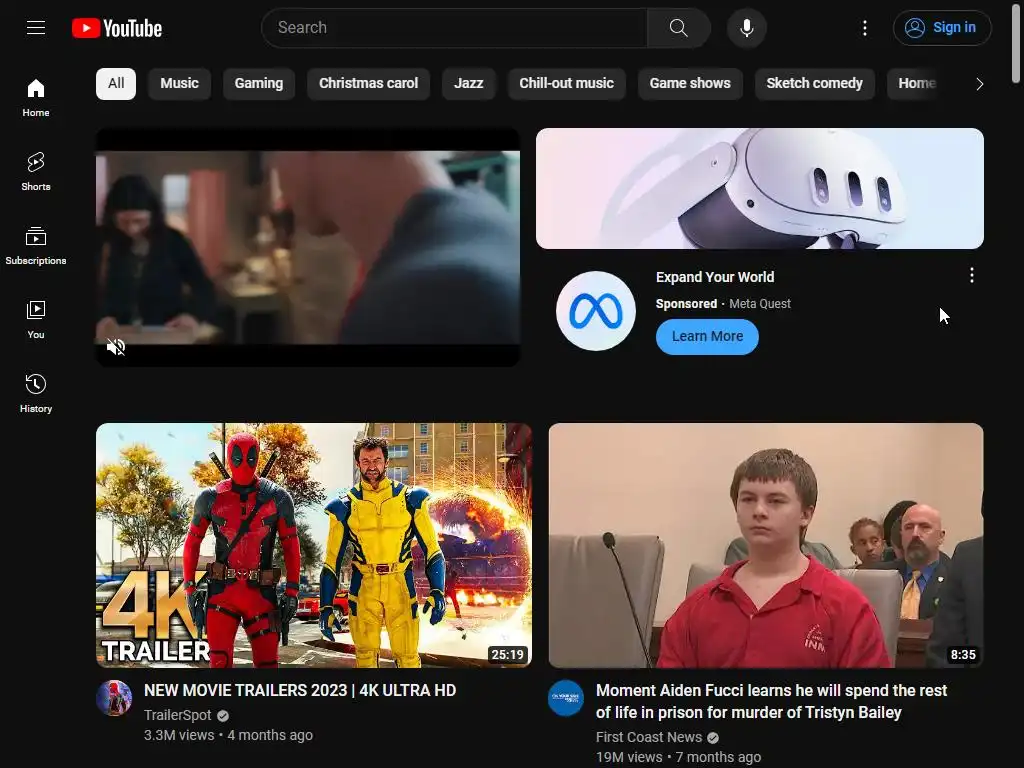Open the hamburger guide menu
The image size is (1024, 768).
point(36,27)
